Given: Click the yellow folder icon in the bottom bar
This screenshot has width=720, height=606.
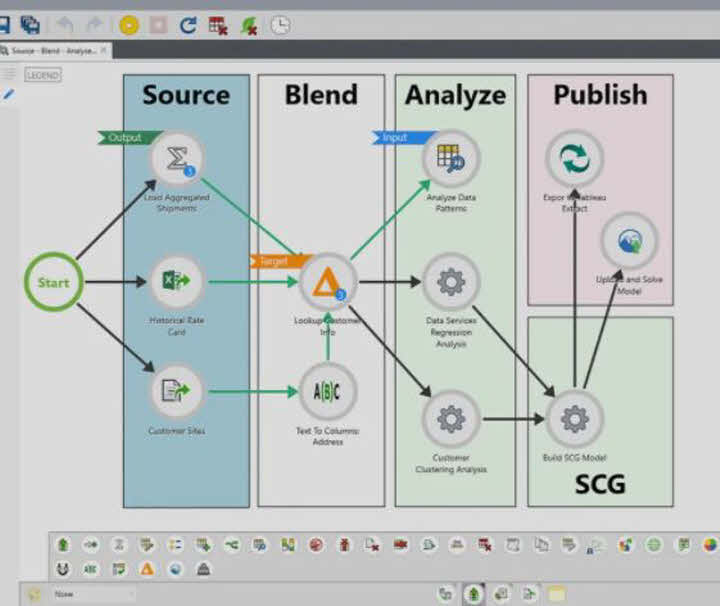Looking at the screenshot, I should 556,594.
